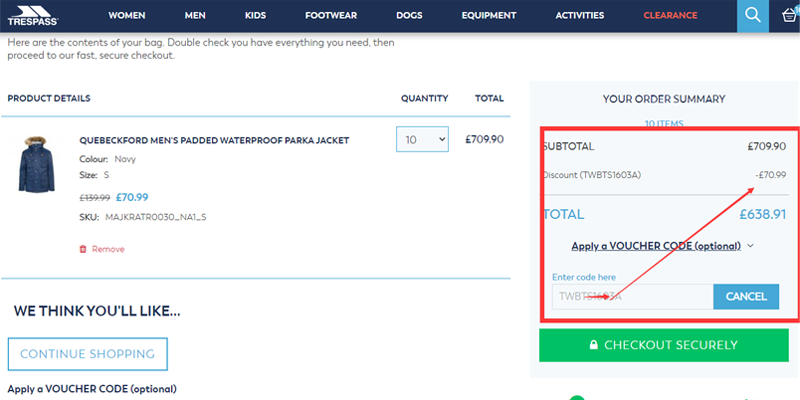800x400 pixels.
Task: Click the Remove item link text
Action: 108,249
